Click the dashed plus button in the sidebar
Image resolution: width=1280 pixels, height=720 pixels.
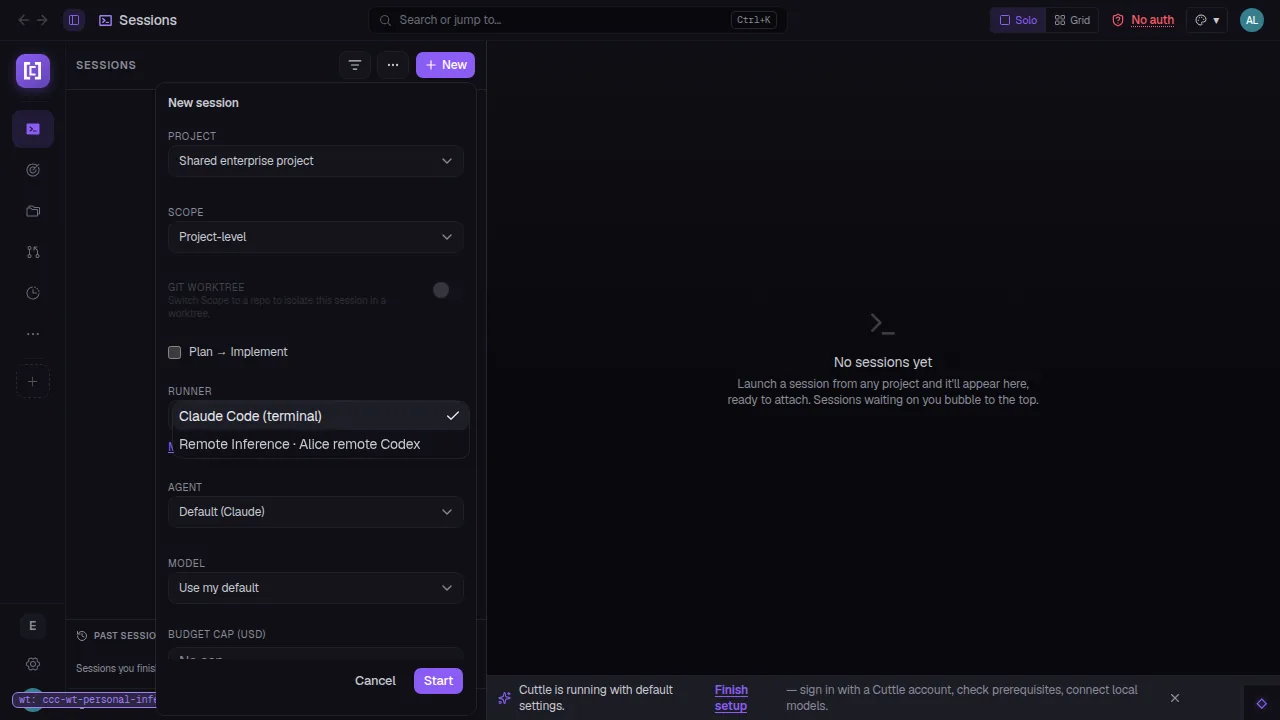tap(33, 381)
